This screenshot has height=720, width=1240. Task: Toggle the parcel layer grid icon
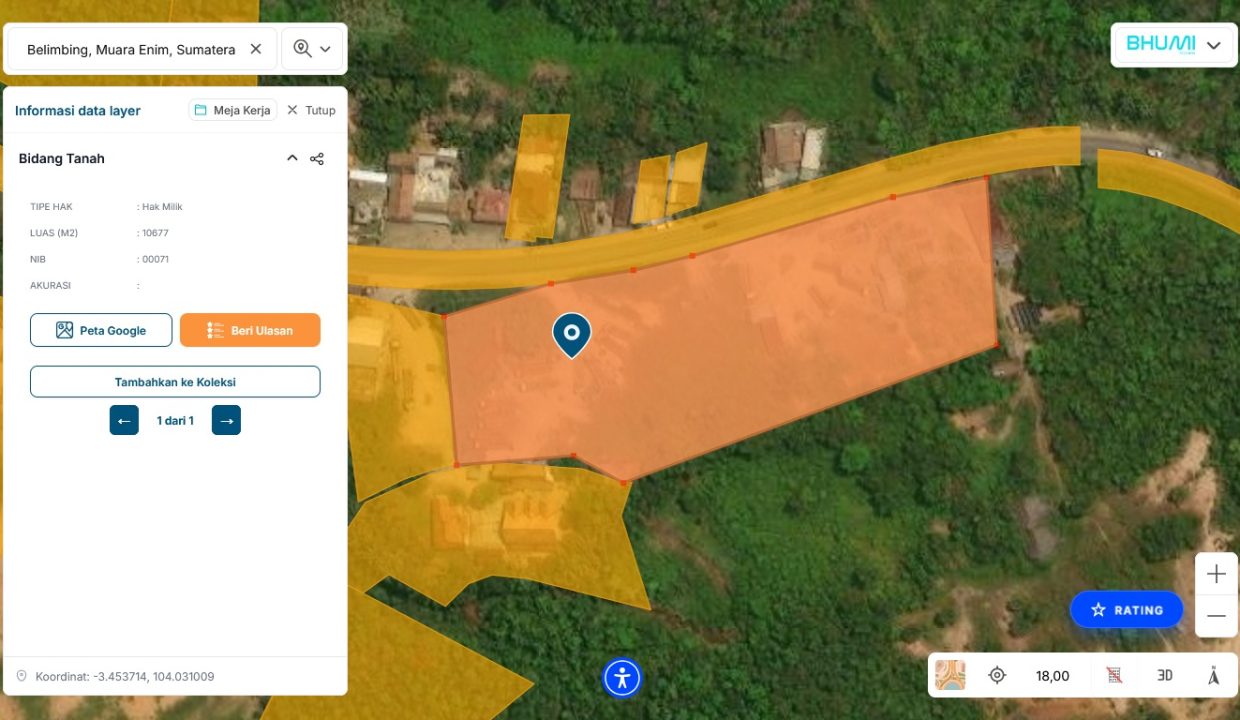click(x=1114, y=675)
